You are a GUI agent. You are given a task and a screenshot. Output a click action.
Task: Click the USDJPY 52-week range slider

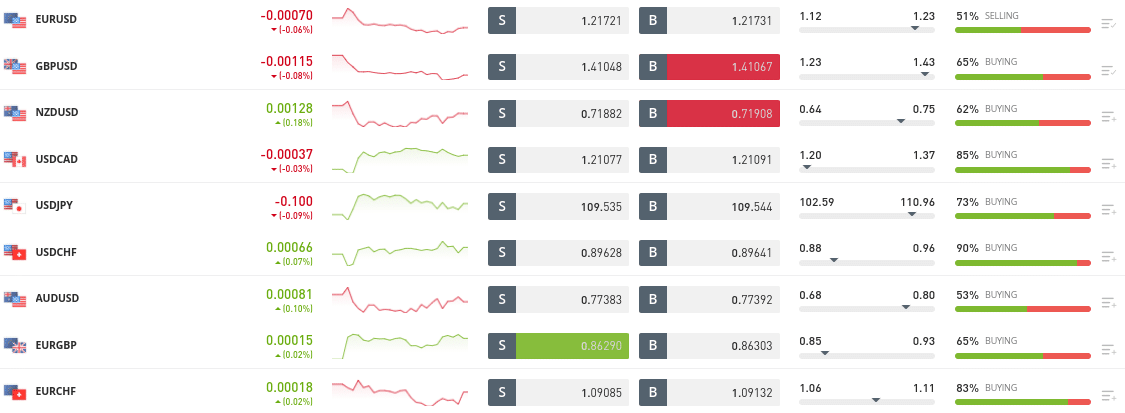[x=867, y=215]
